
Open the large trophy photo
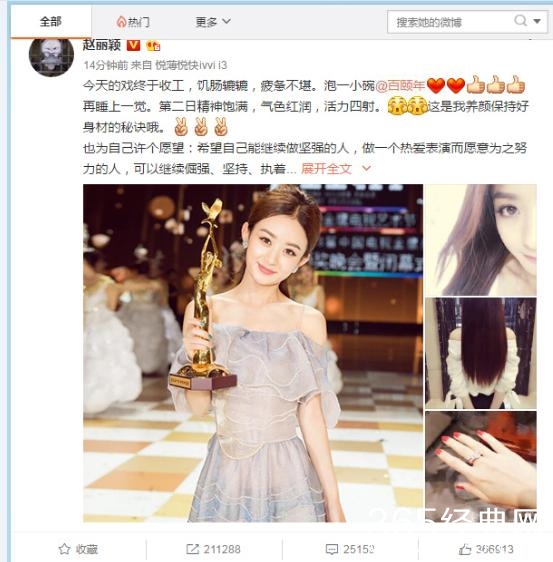click(253, 353)
